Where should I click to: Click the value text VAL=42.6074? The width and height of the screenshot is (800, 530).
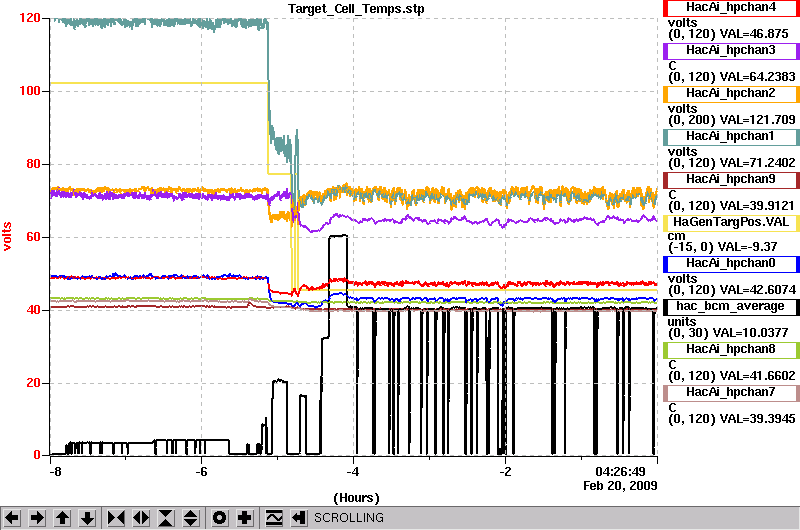(x=757, y=290)
